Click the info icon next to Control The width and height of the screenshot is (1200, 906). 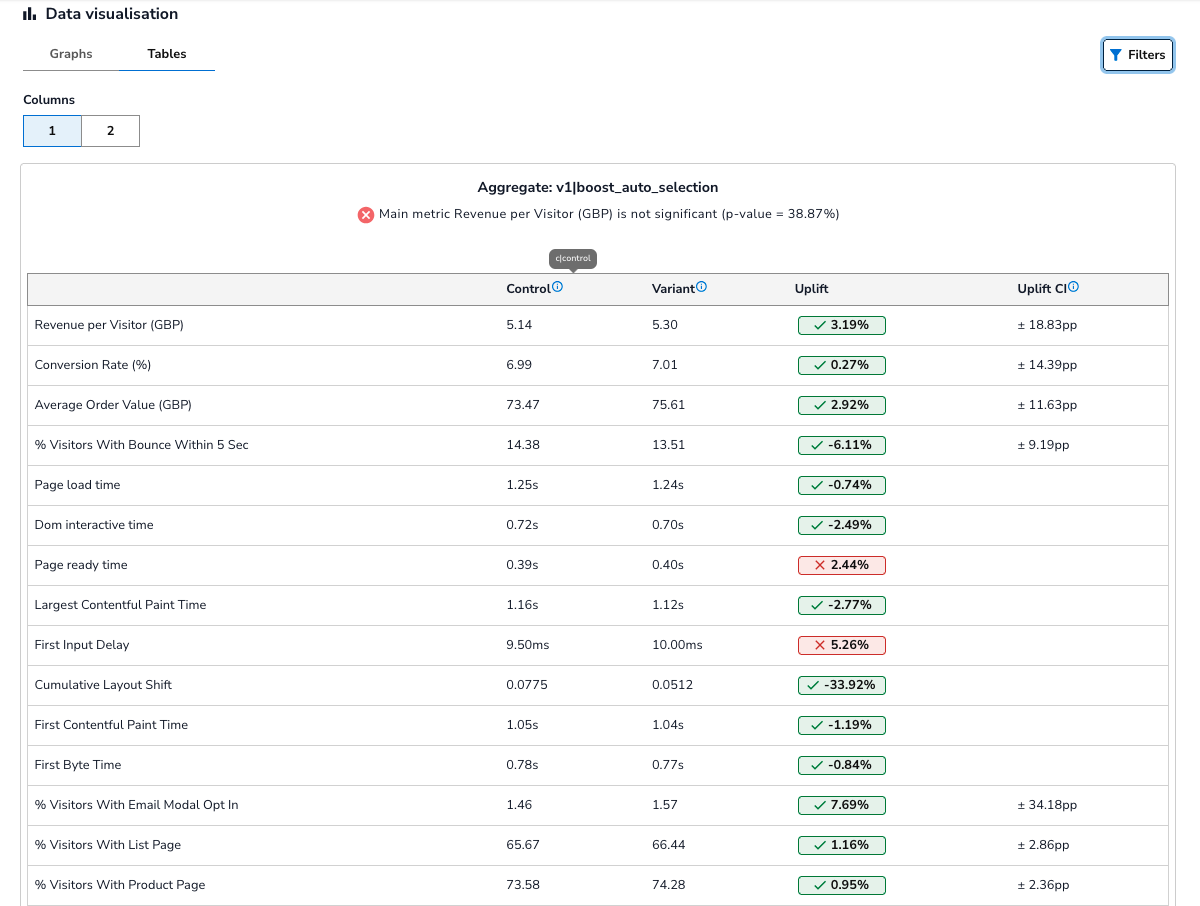558,287
